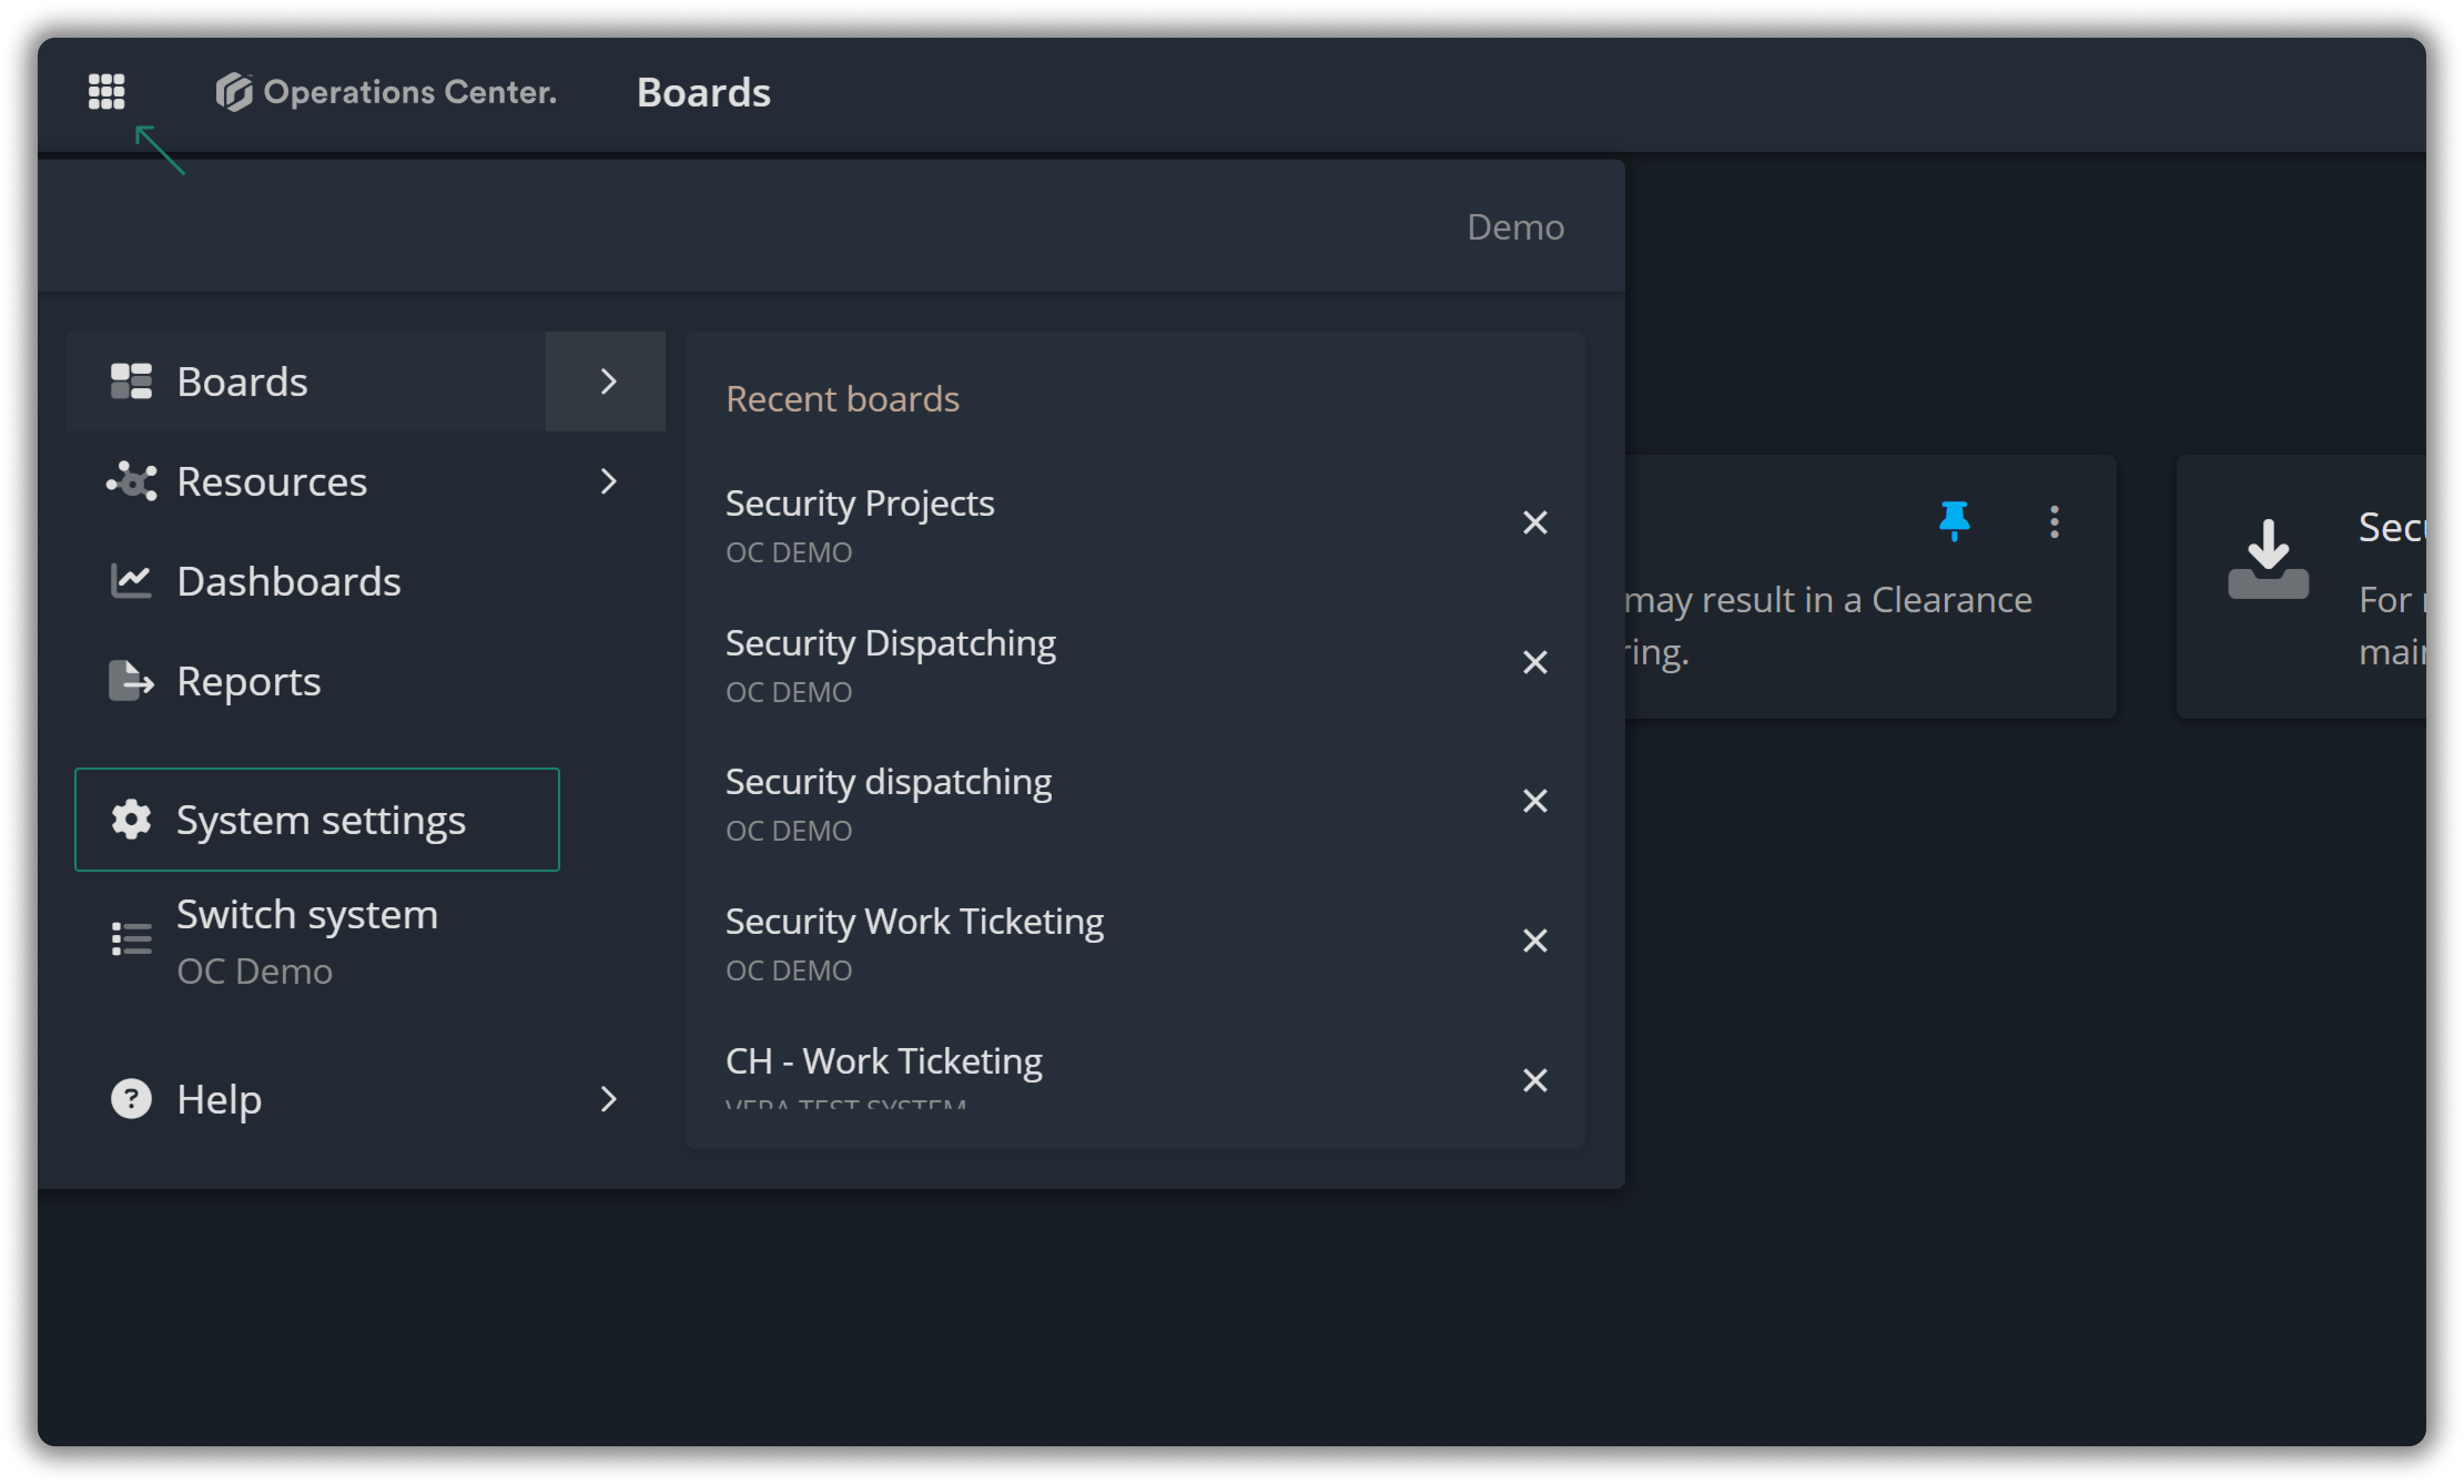2464x1484 pixels.
Task: Click the download tray icon on card
Action: tap(2268, 559)
